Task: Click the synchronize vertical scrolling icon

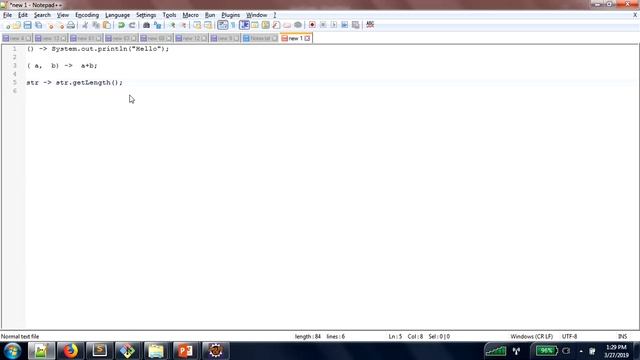Action: click(x=197, y=25)
